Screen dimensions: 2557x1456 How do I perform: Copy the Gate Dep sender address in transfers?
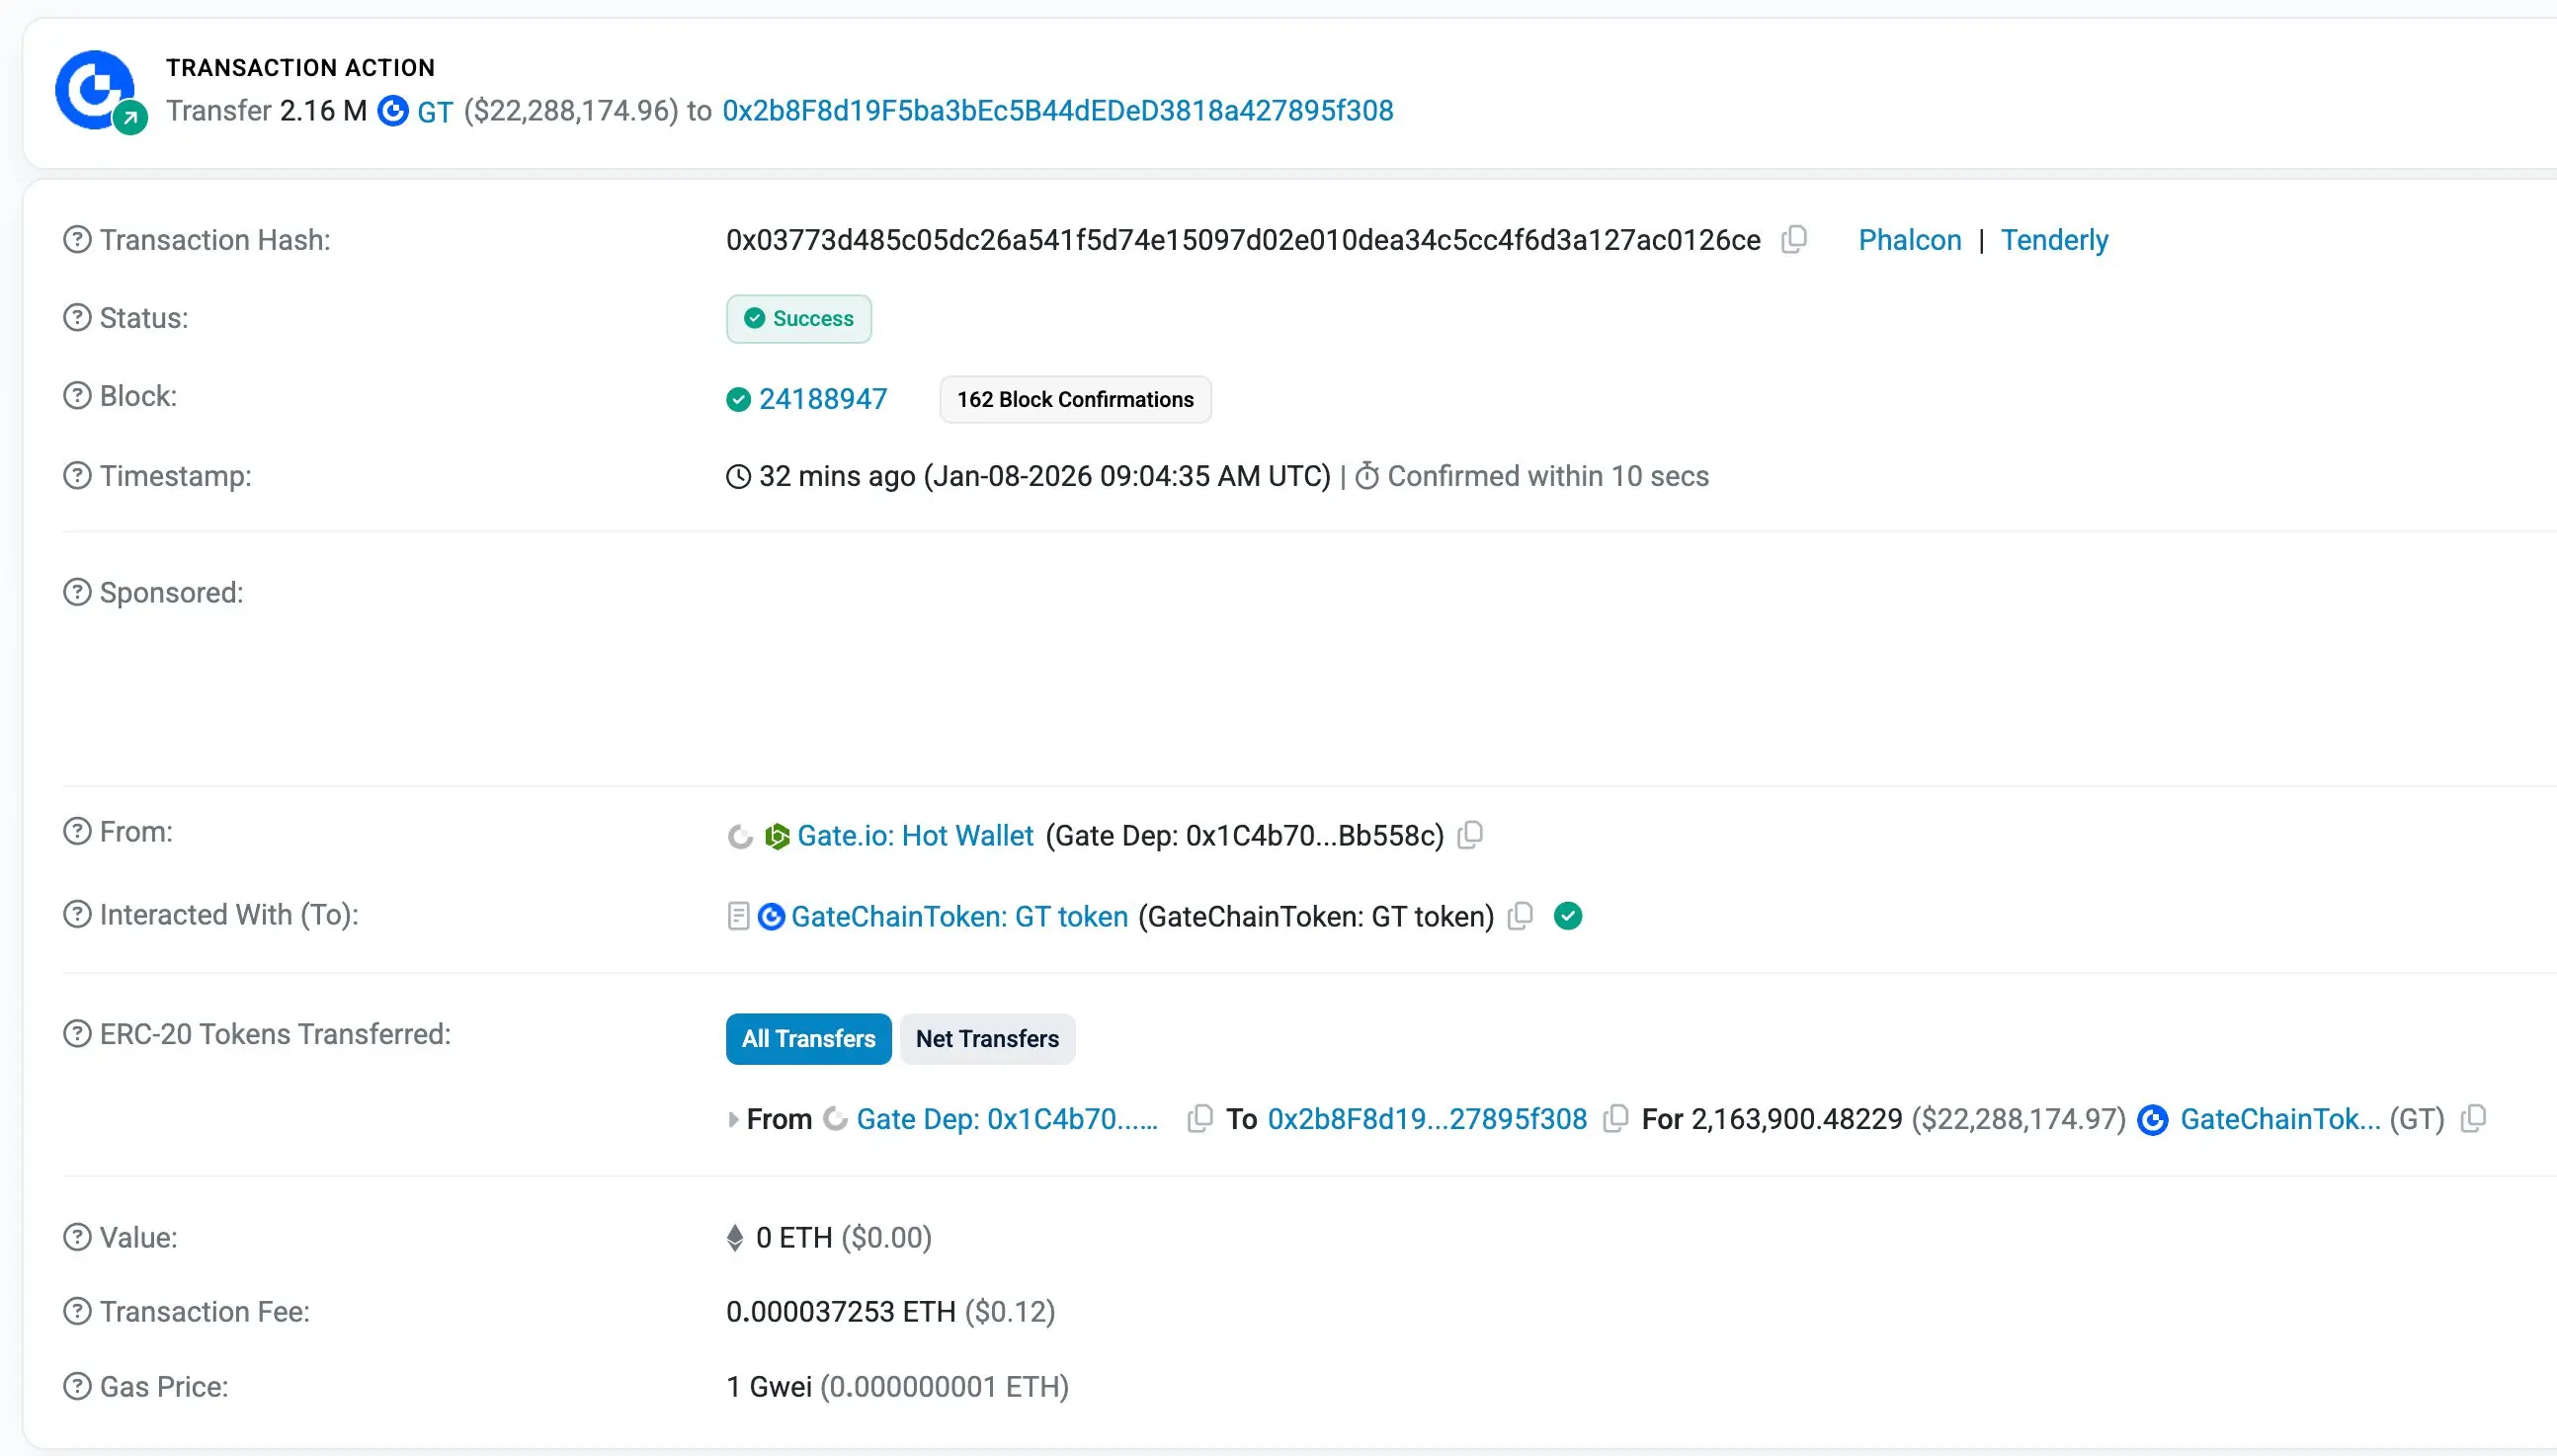click(x=1199, y=1119)
